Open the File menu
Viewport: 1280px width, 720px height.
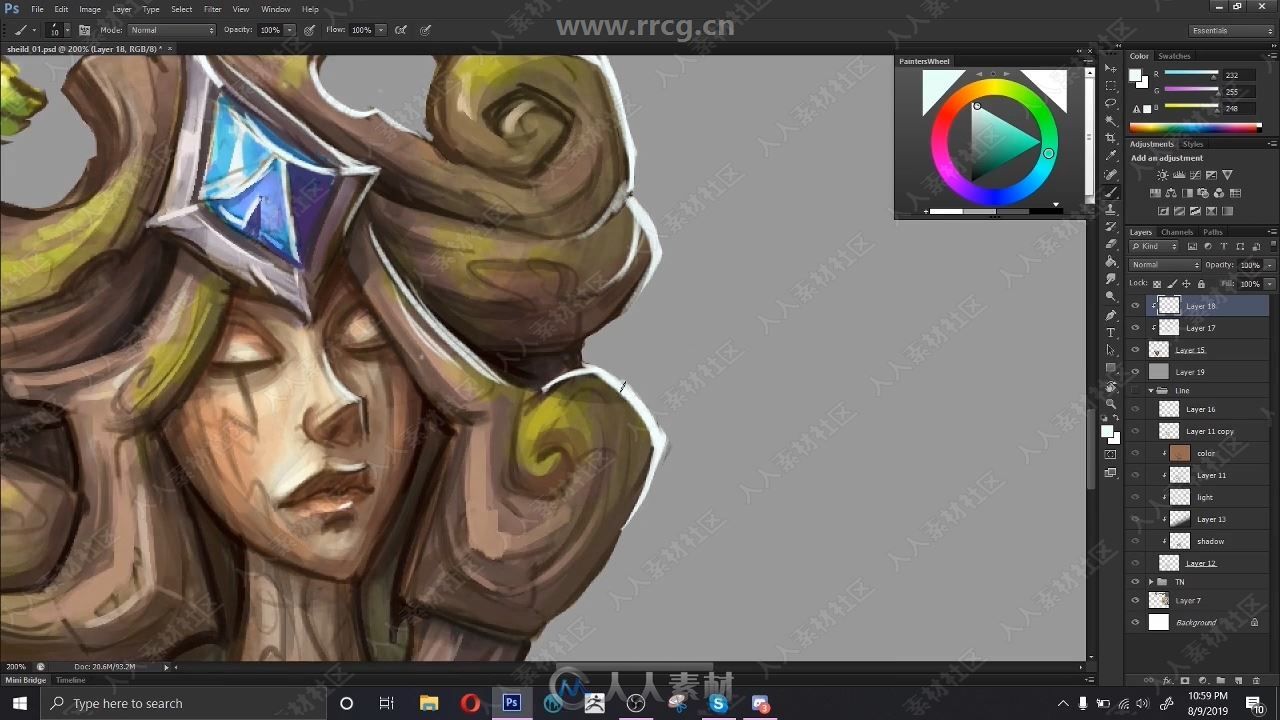point(37,9)
